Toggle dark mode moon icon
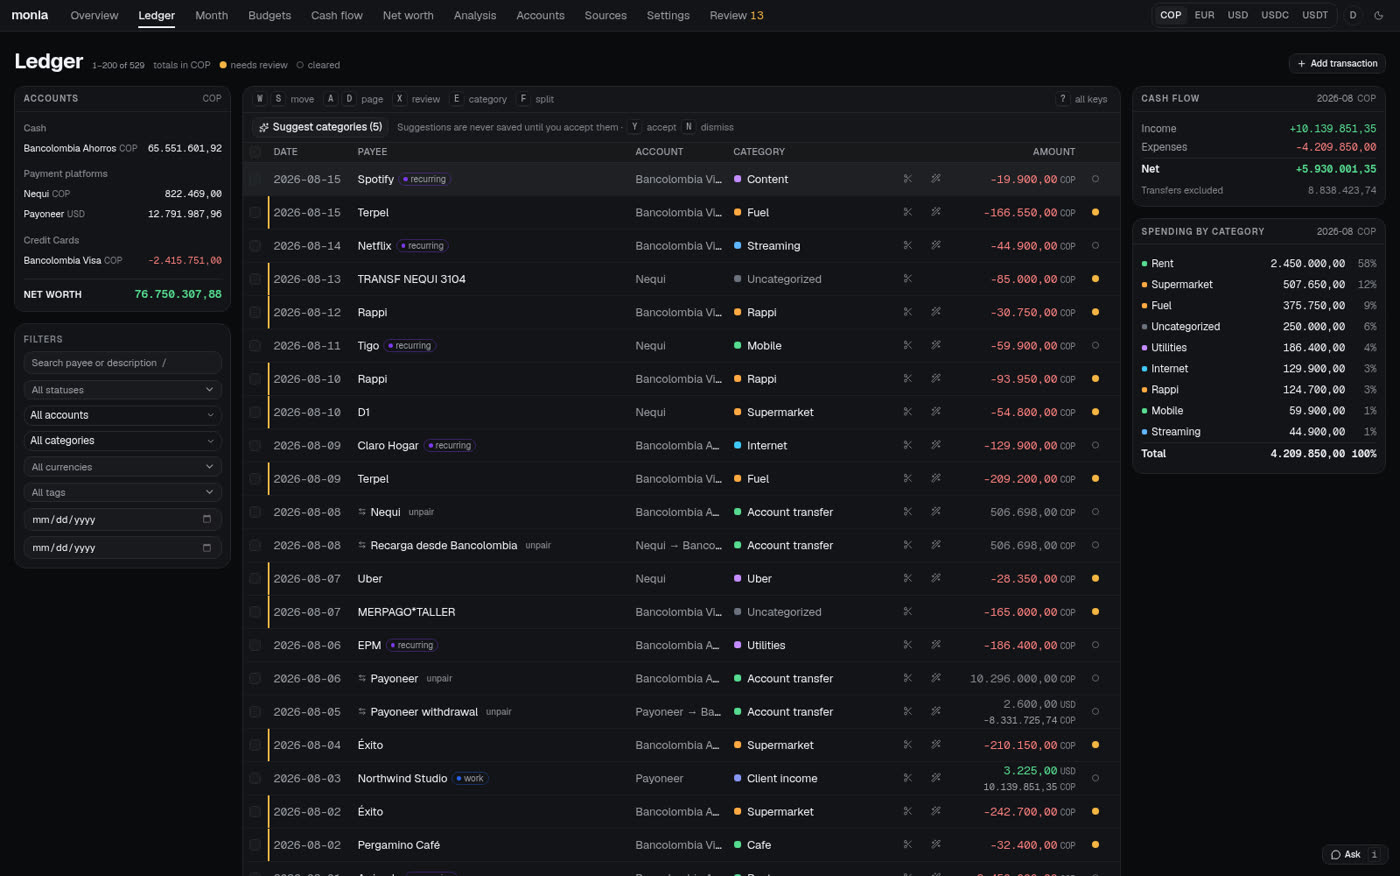The image size is (1400, 876). point(1379,15)
